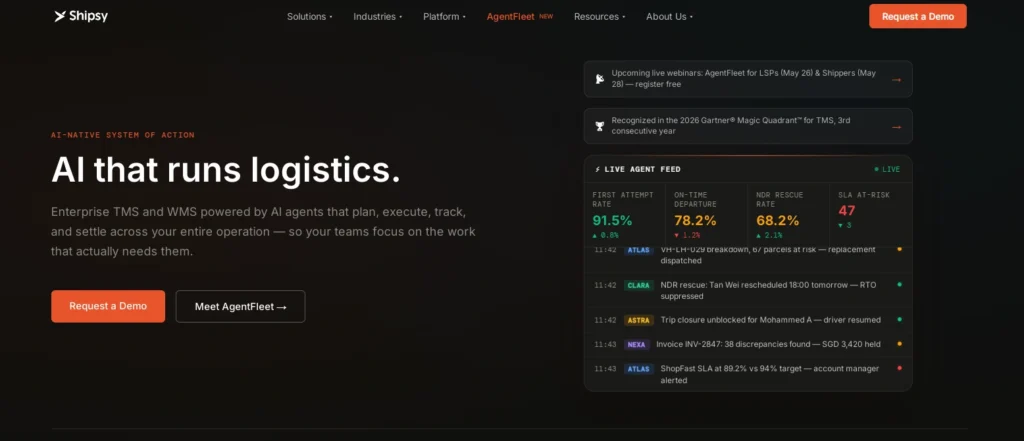The image size is (1024, 441).
Task: Click the 0.8% up trend indicator
Action: pyautogui.click(x=605, y=235)
